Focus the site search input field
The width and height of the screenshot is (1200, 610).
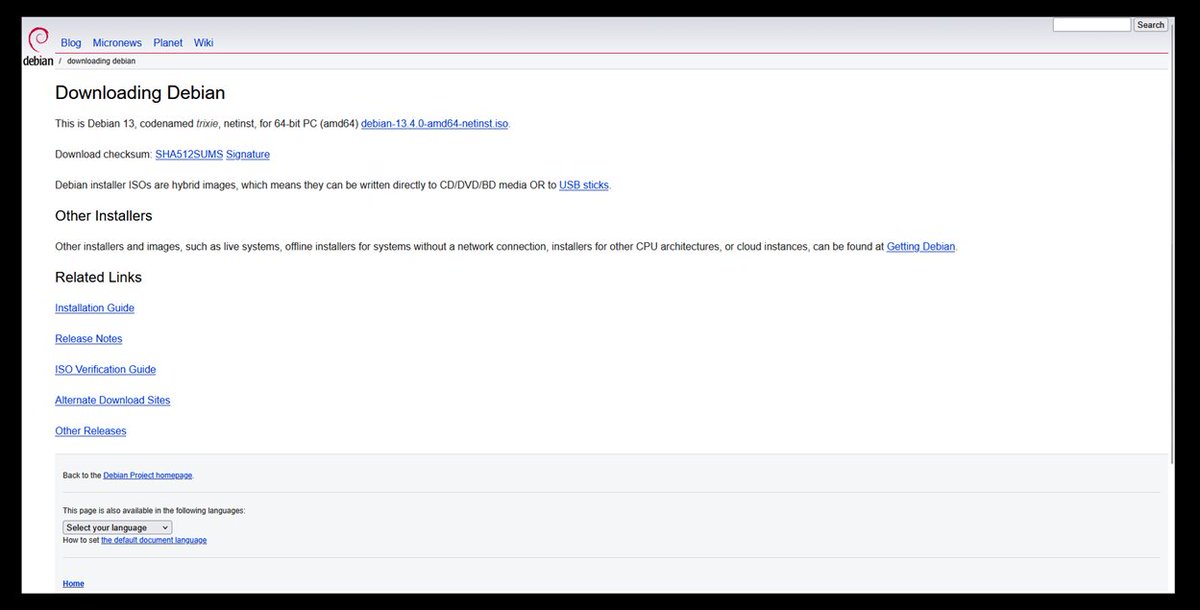tap(1092, 25)
